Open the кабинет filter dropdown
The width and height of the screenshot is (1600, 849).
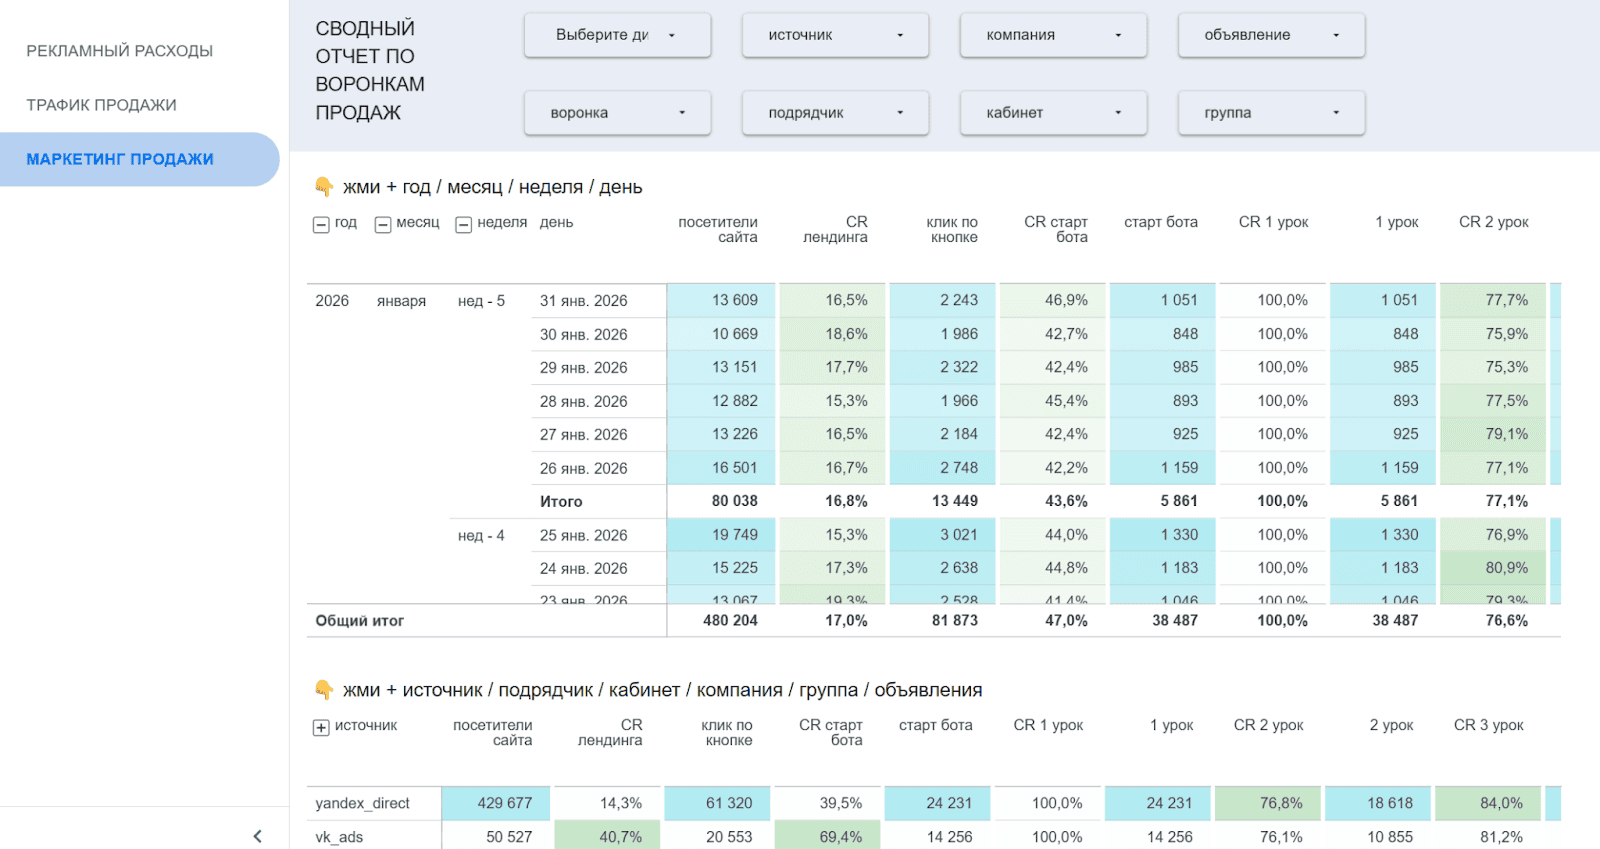(1053, 113)
